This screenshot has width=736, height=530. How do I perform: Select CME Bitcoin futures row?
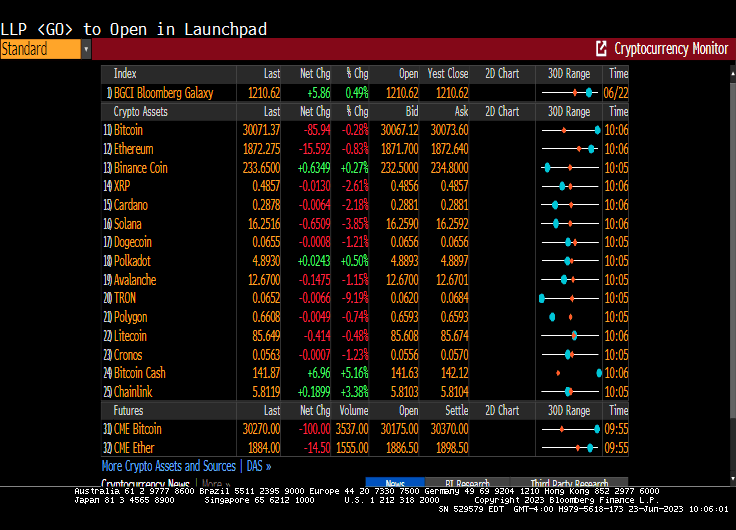(137, 429)
